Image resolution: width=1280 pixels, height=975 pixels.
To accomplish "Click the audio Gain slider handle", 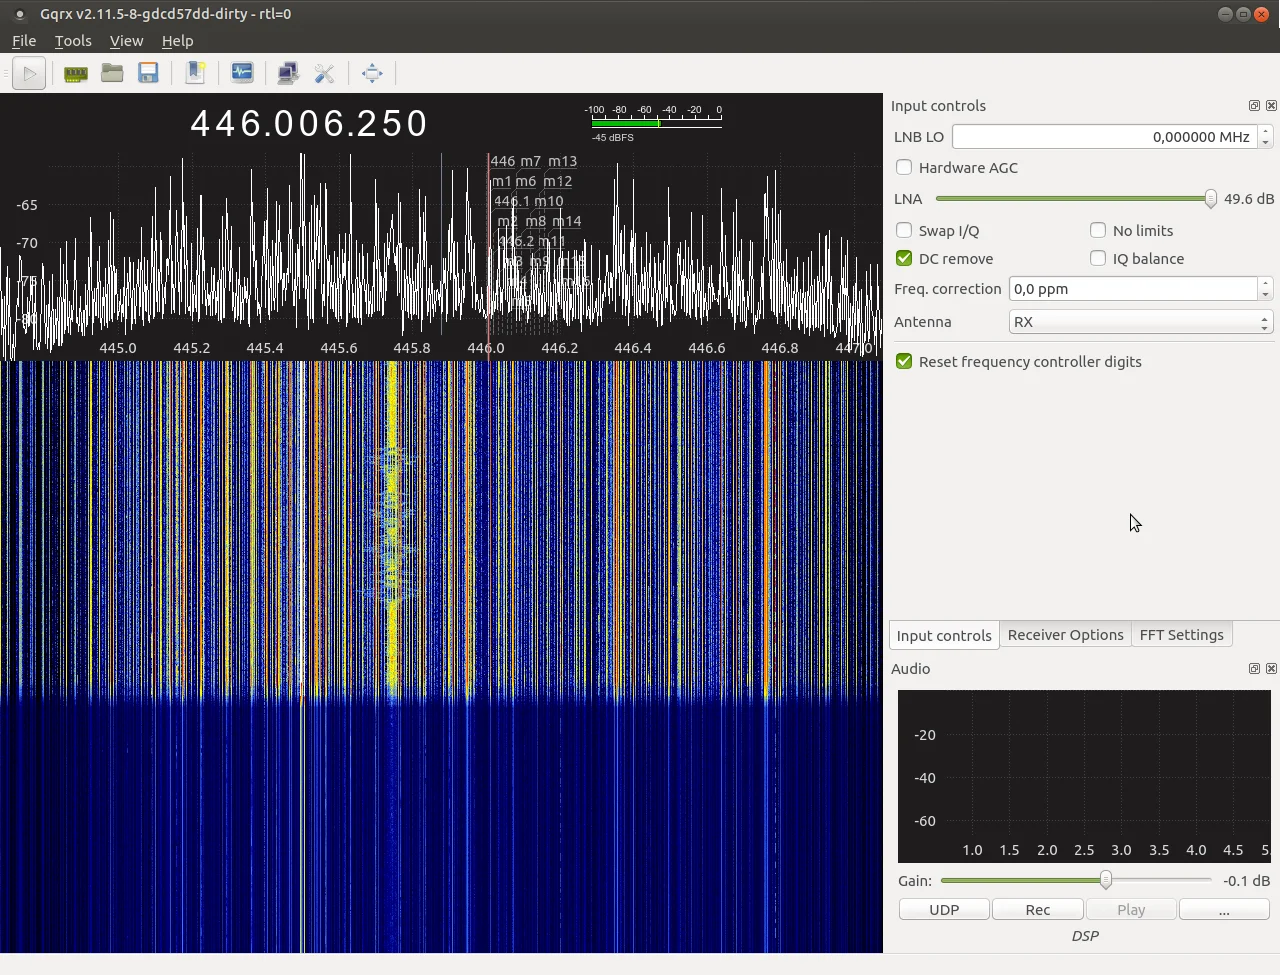I will click(x=1106, y=881).
